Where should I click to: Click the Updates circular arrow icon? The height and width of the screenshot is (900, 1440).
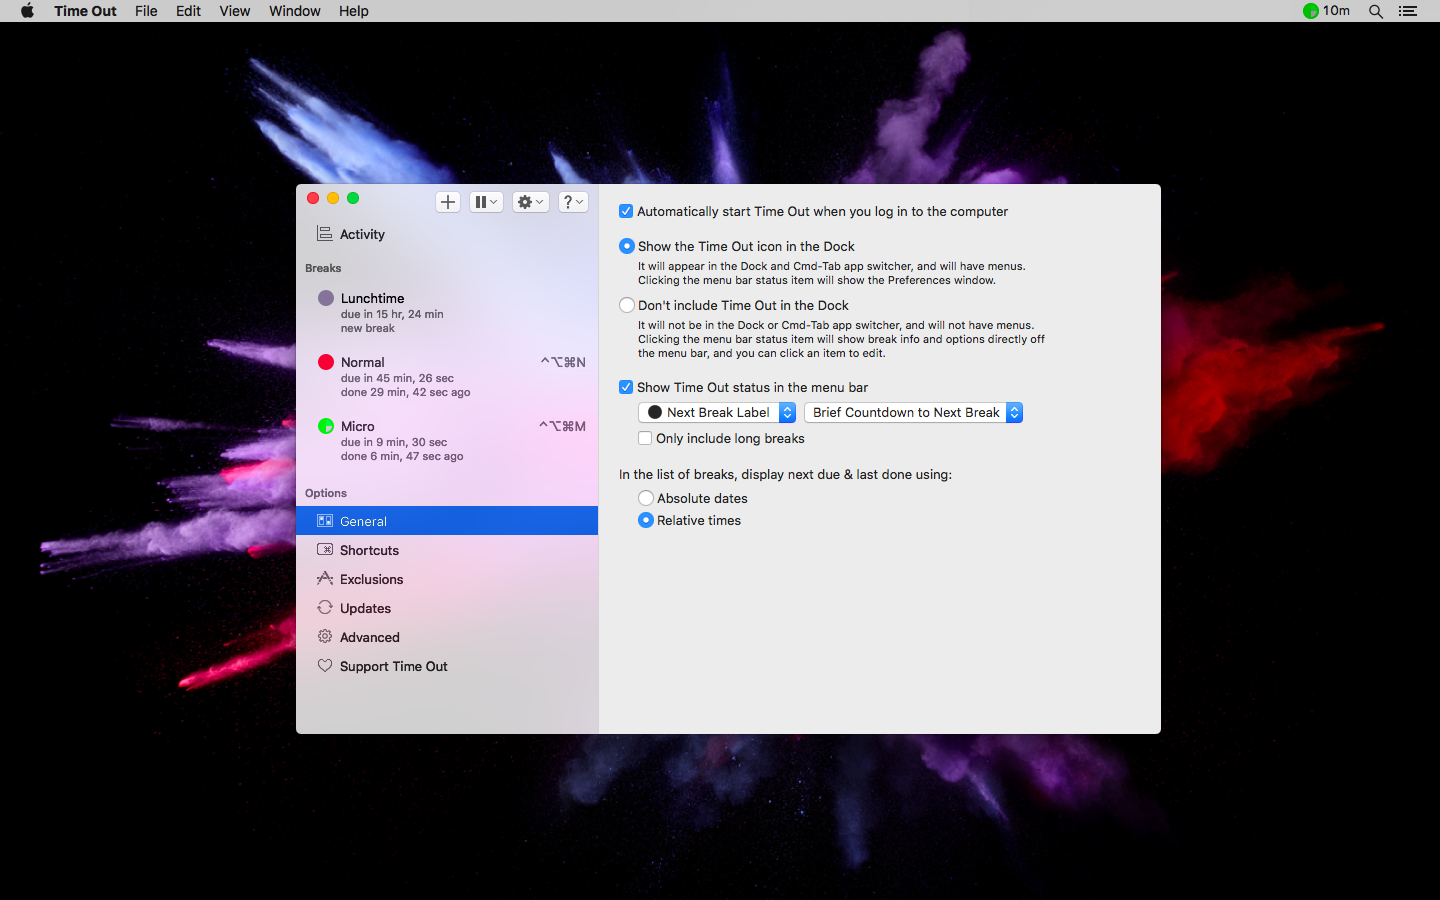[325, 607]
